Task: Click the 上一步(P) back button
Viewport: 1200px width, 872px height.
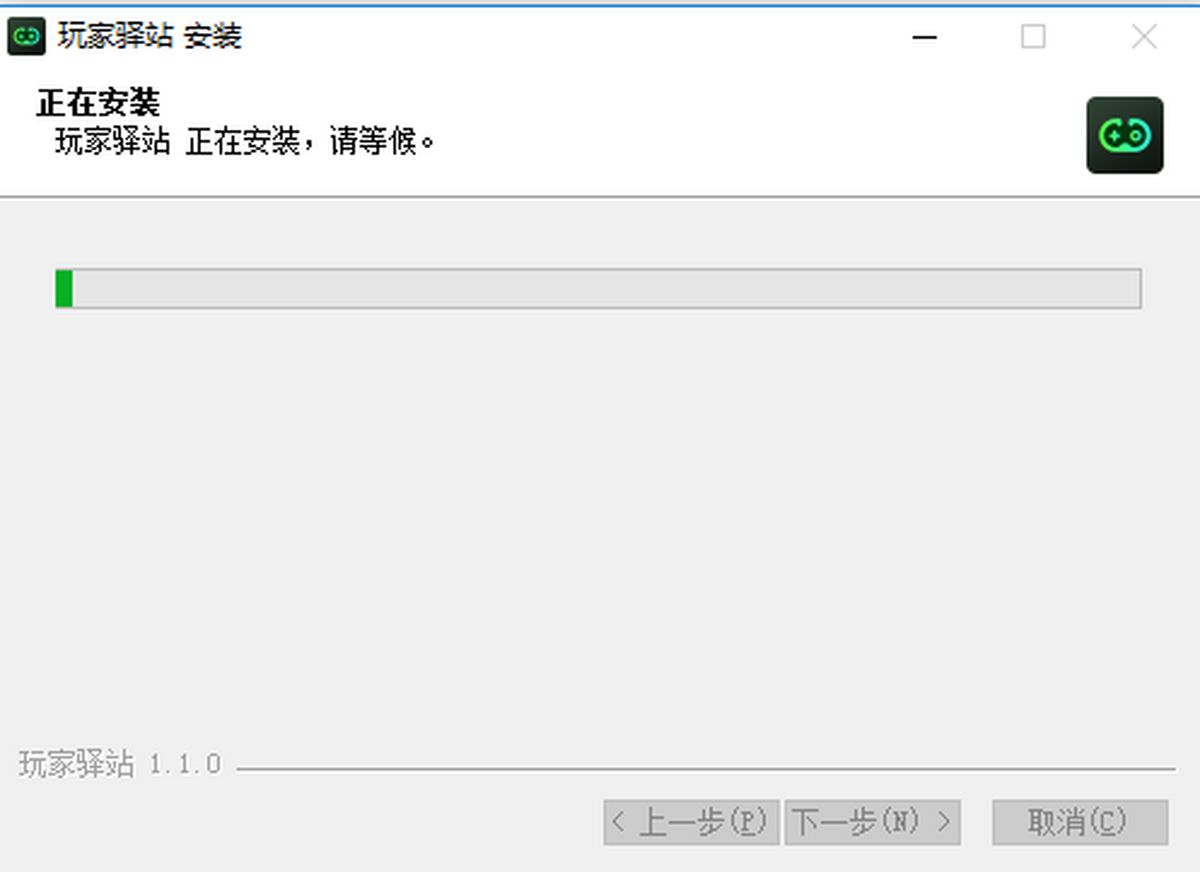Action: [691, 822]
